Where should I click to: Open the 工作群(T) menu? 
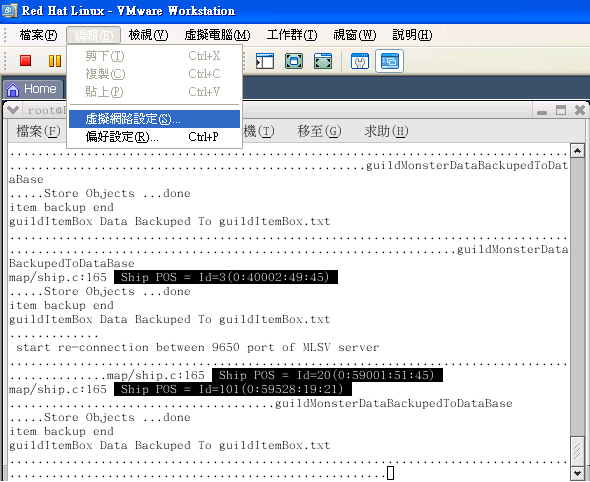pyautogui.click(x=292, y=35)
